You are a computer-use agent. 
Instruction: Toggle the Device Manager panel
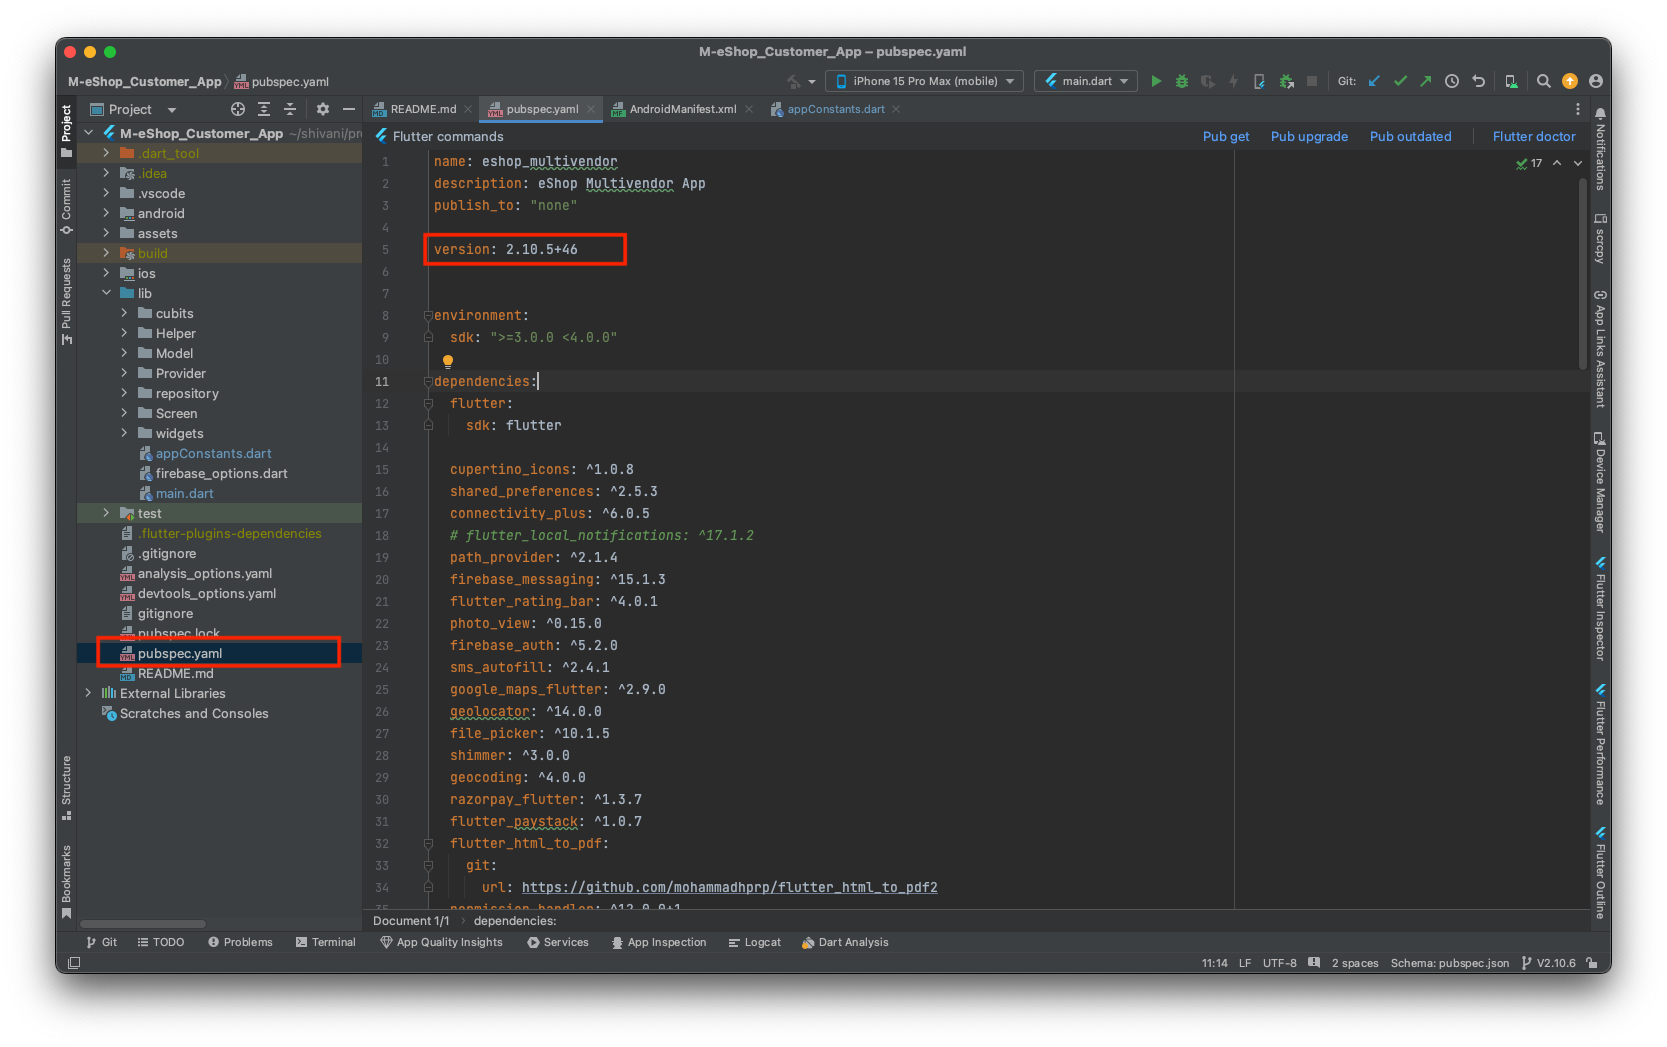pyautogui.click(x=1600, y=482)
